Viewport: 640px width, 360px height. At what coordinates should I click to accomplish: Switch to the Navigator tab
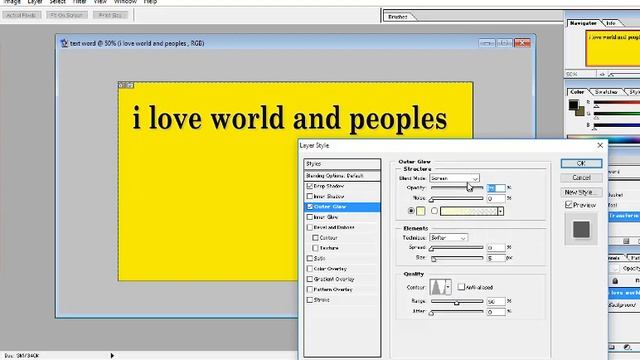583,23
